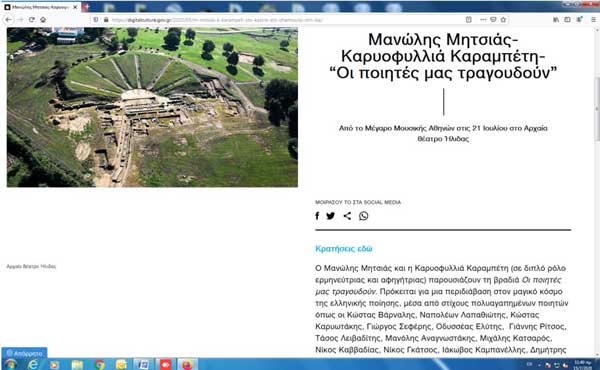Switch to Firefox taskbar button

187,365
